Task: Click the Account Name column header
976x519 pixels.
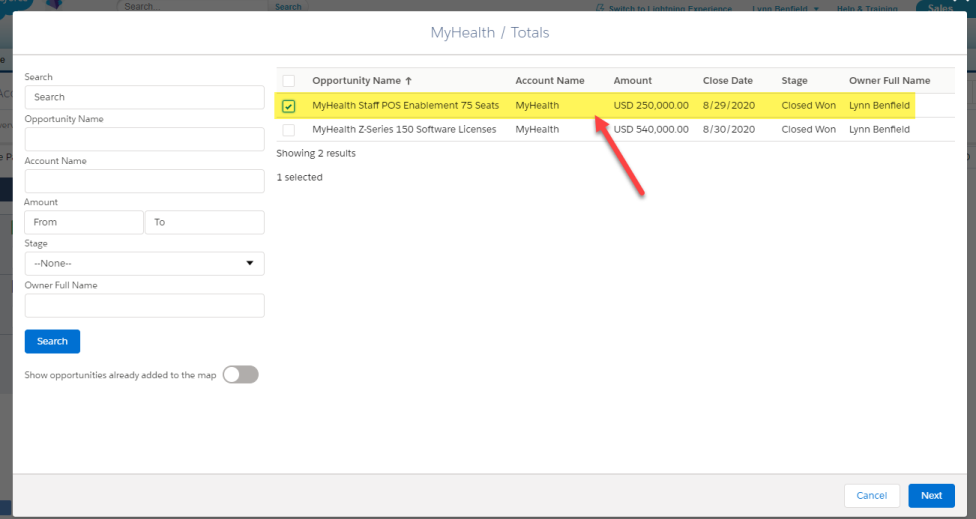Action: [x=550, y=81]
